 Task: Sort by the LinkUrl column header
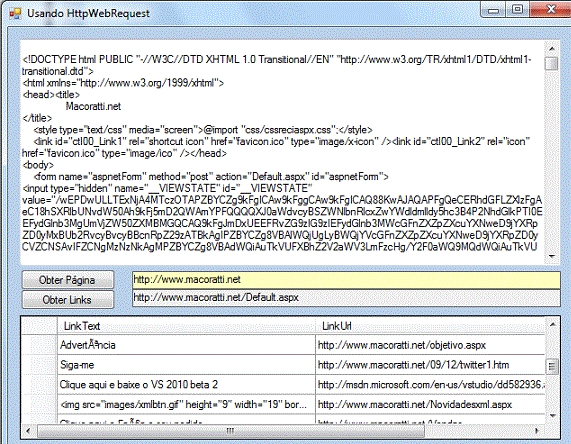(430, 326)
